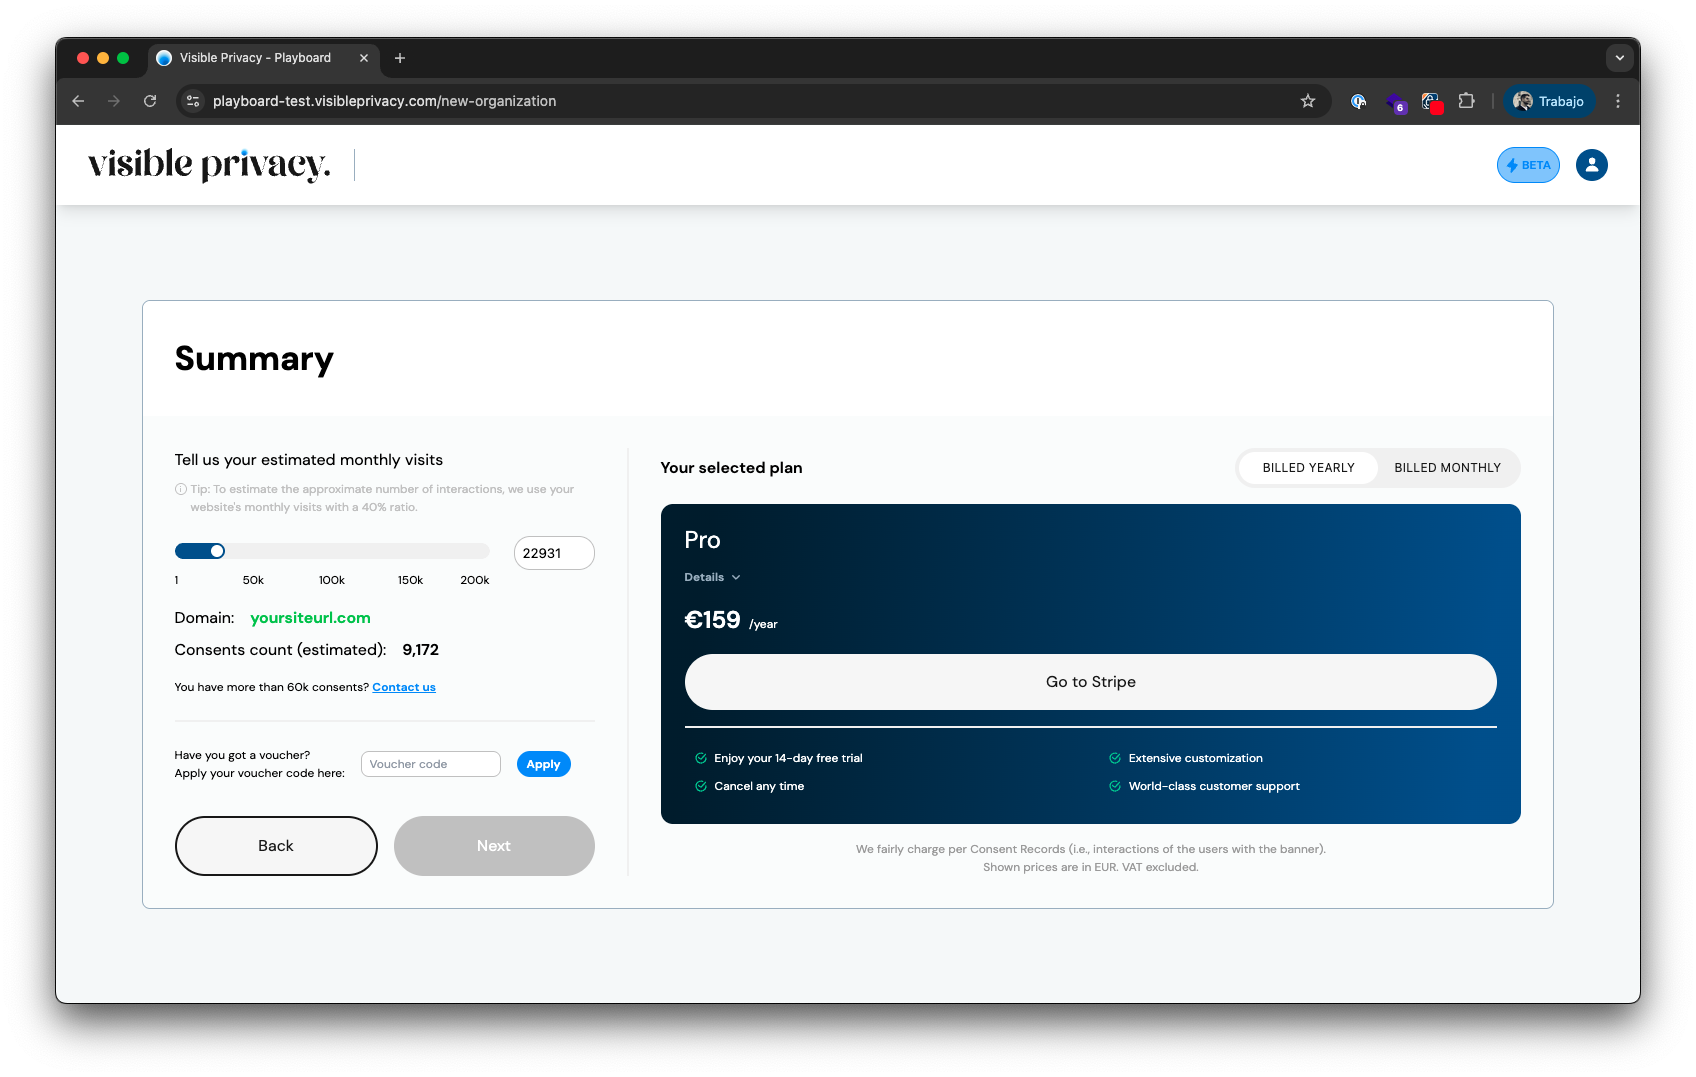
Task: Expand the Pro plan Details chevron
Action: [x=736, y=577]
